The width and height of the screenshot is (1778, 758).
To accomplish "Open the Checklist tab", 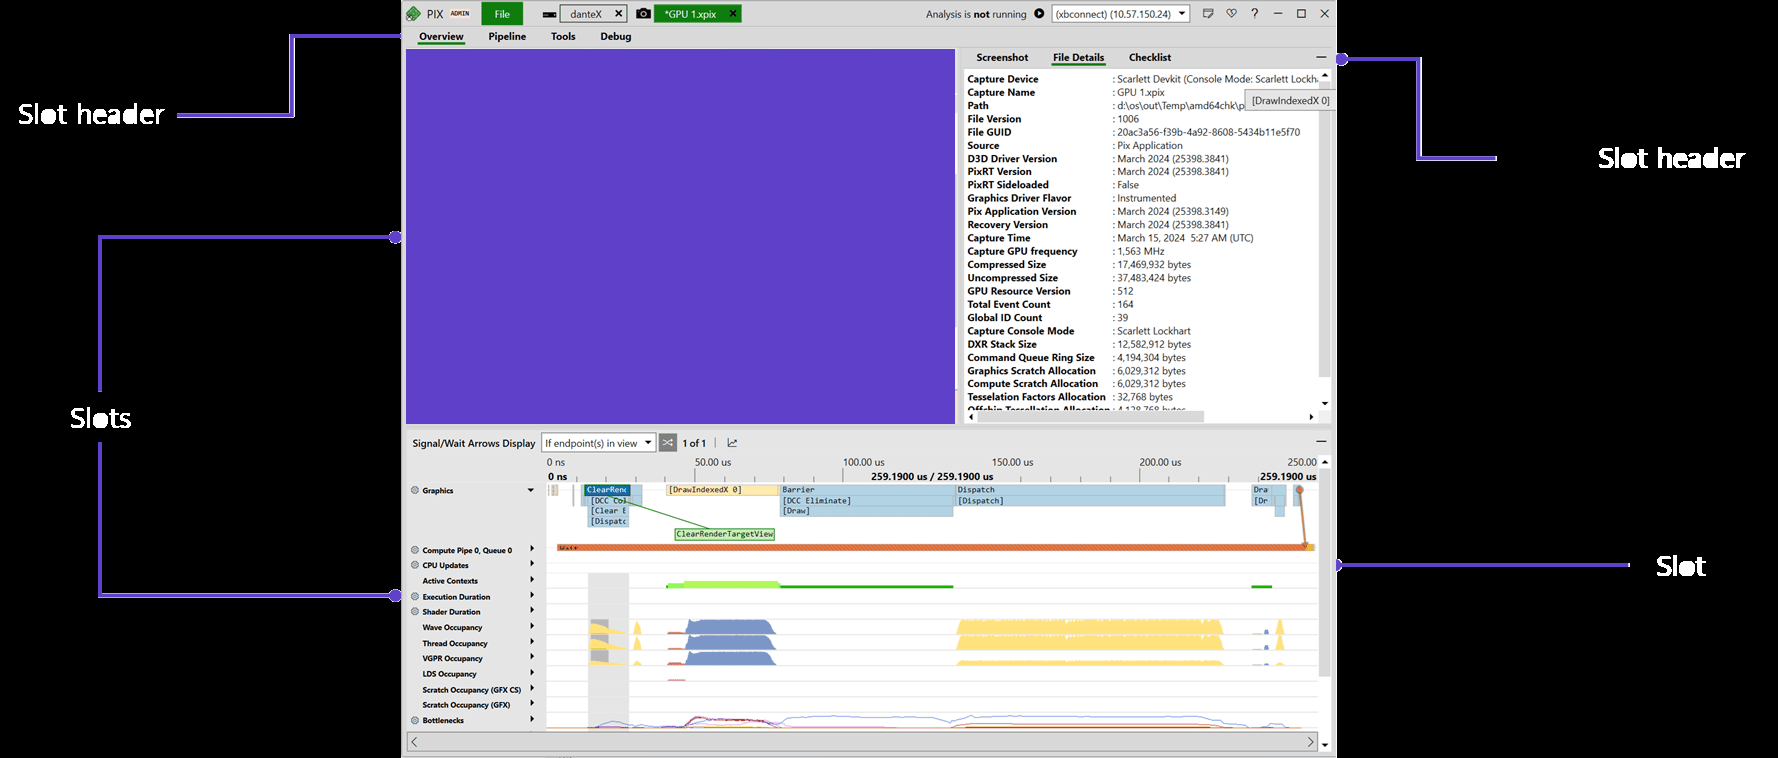I will (1150, 58).
